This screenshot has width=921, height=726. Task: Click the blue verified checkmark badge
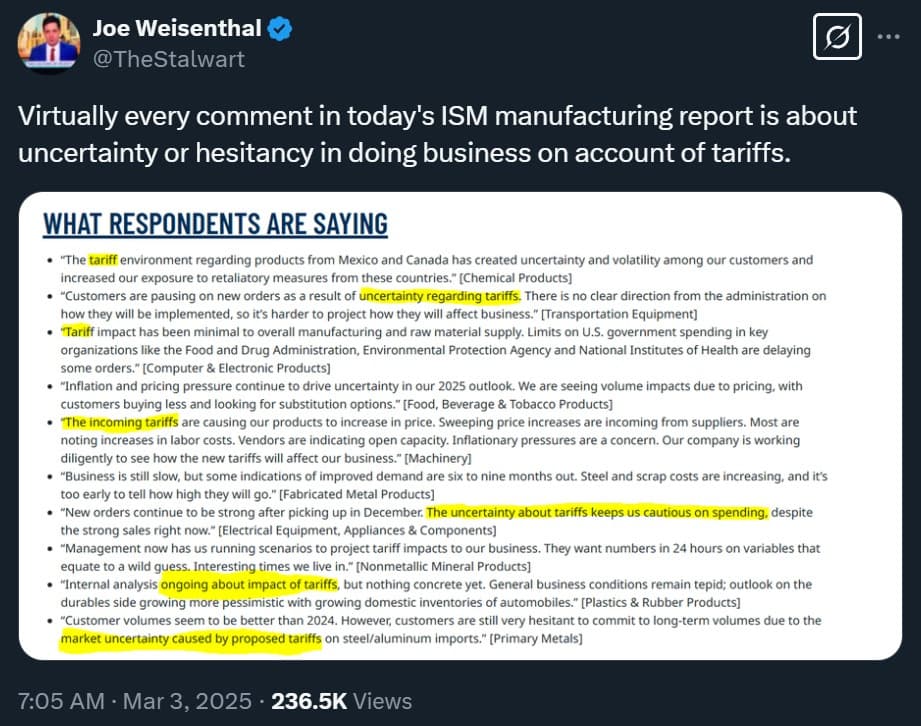tap(279, 29)
